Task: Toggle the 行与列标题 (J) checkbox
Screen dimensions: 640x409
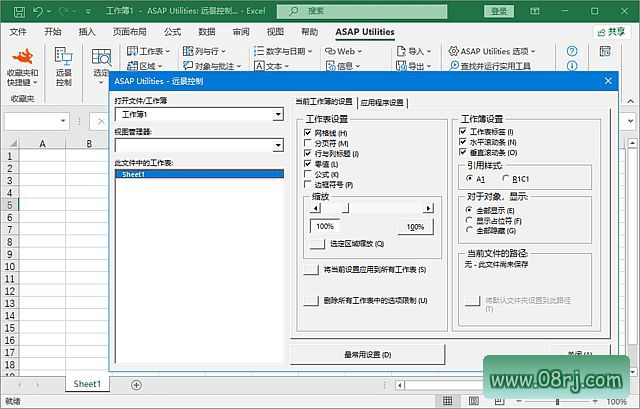Action: 308,153
